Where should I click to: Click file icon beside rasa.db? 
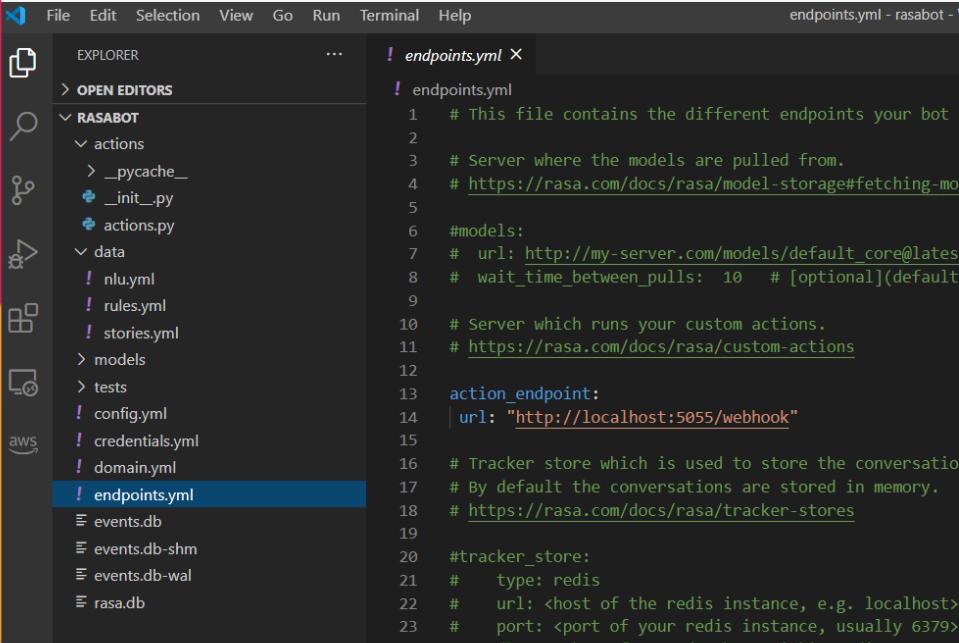81,601
